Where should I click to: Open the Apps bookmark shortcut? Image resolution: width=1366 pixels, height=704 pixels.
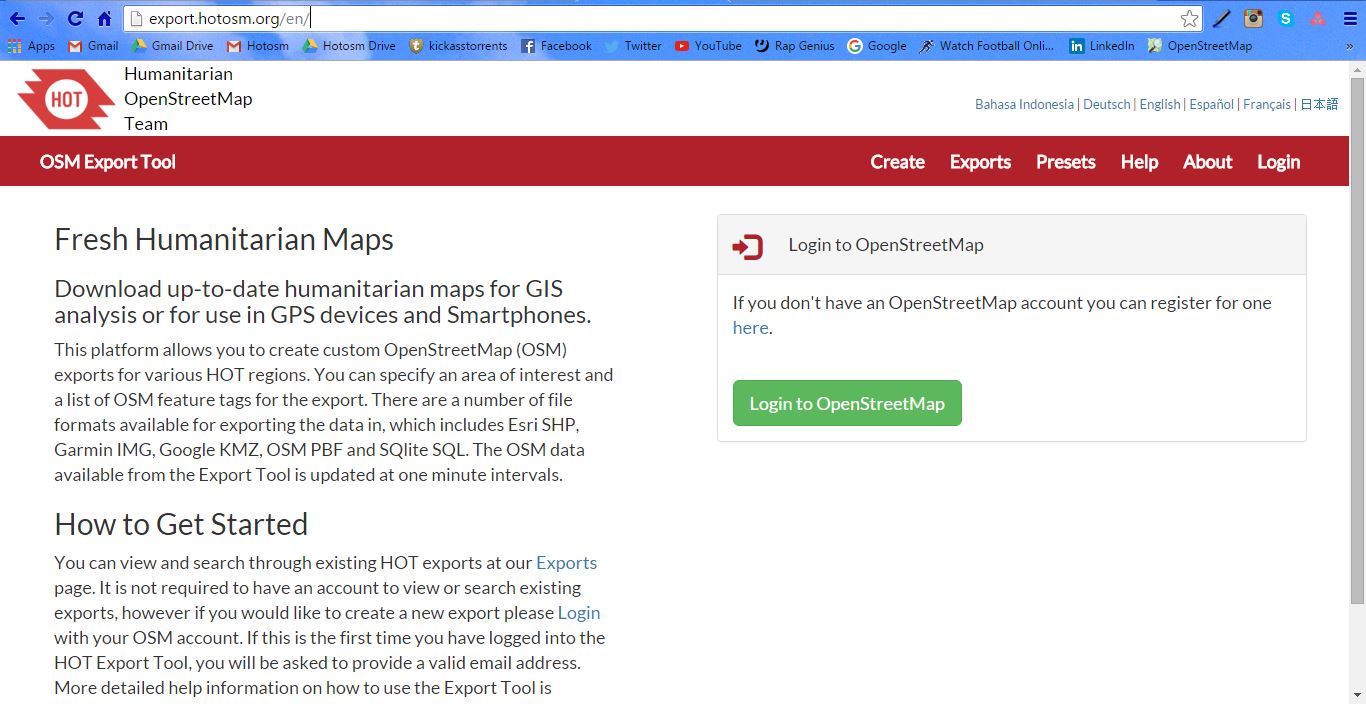[31, 46]
